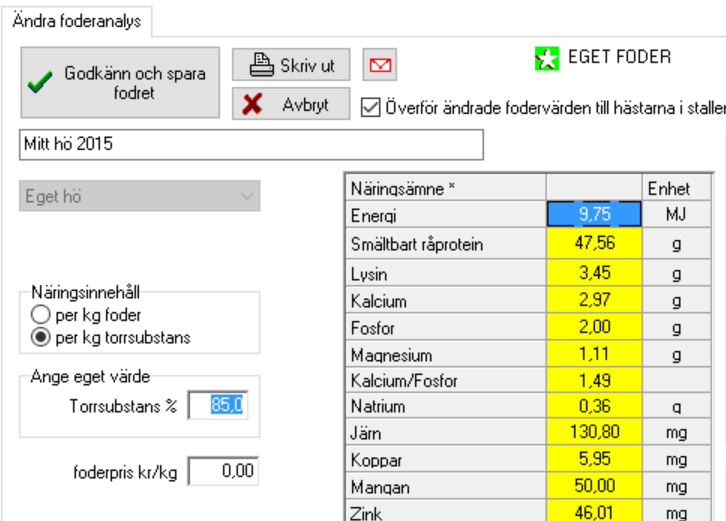Print with the Skriv ut button
This screenshot has width=726, height=521.
pos(291,64)
